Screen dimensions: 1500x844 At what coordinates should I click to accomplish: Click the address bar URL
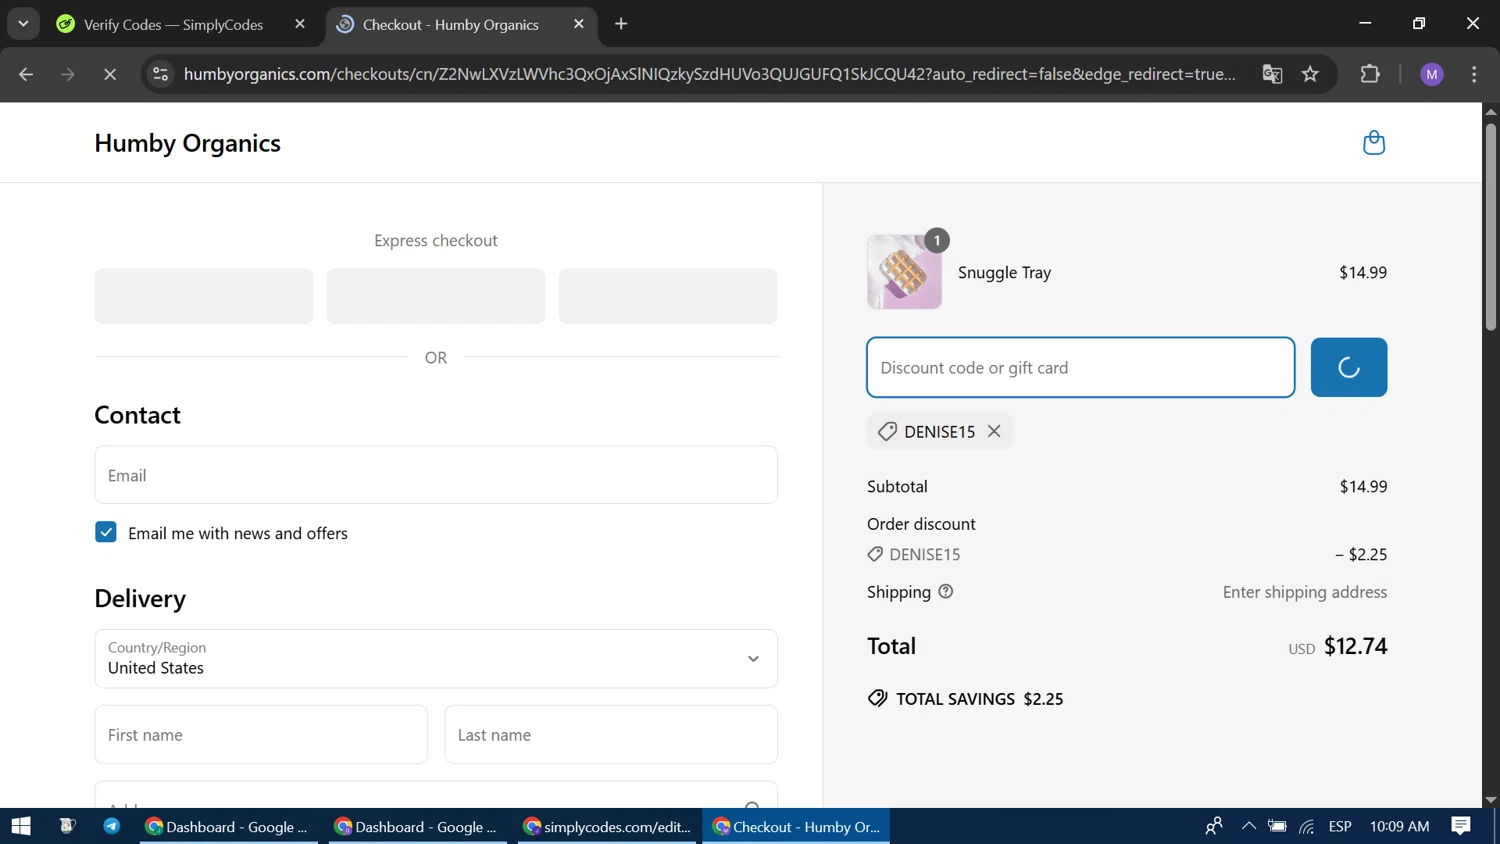coord(709,74)
